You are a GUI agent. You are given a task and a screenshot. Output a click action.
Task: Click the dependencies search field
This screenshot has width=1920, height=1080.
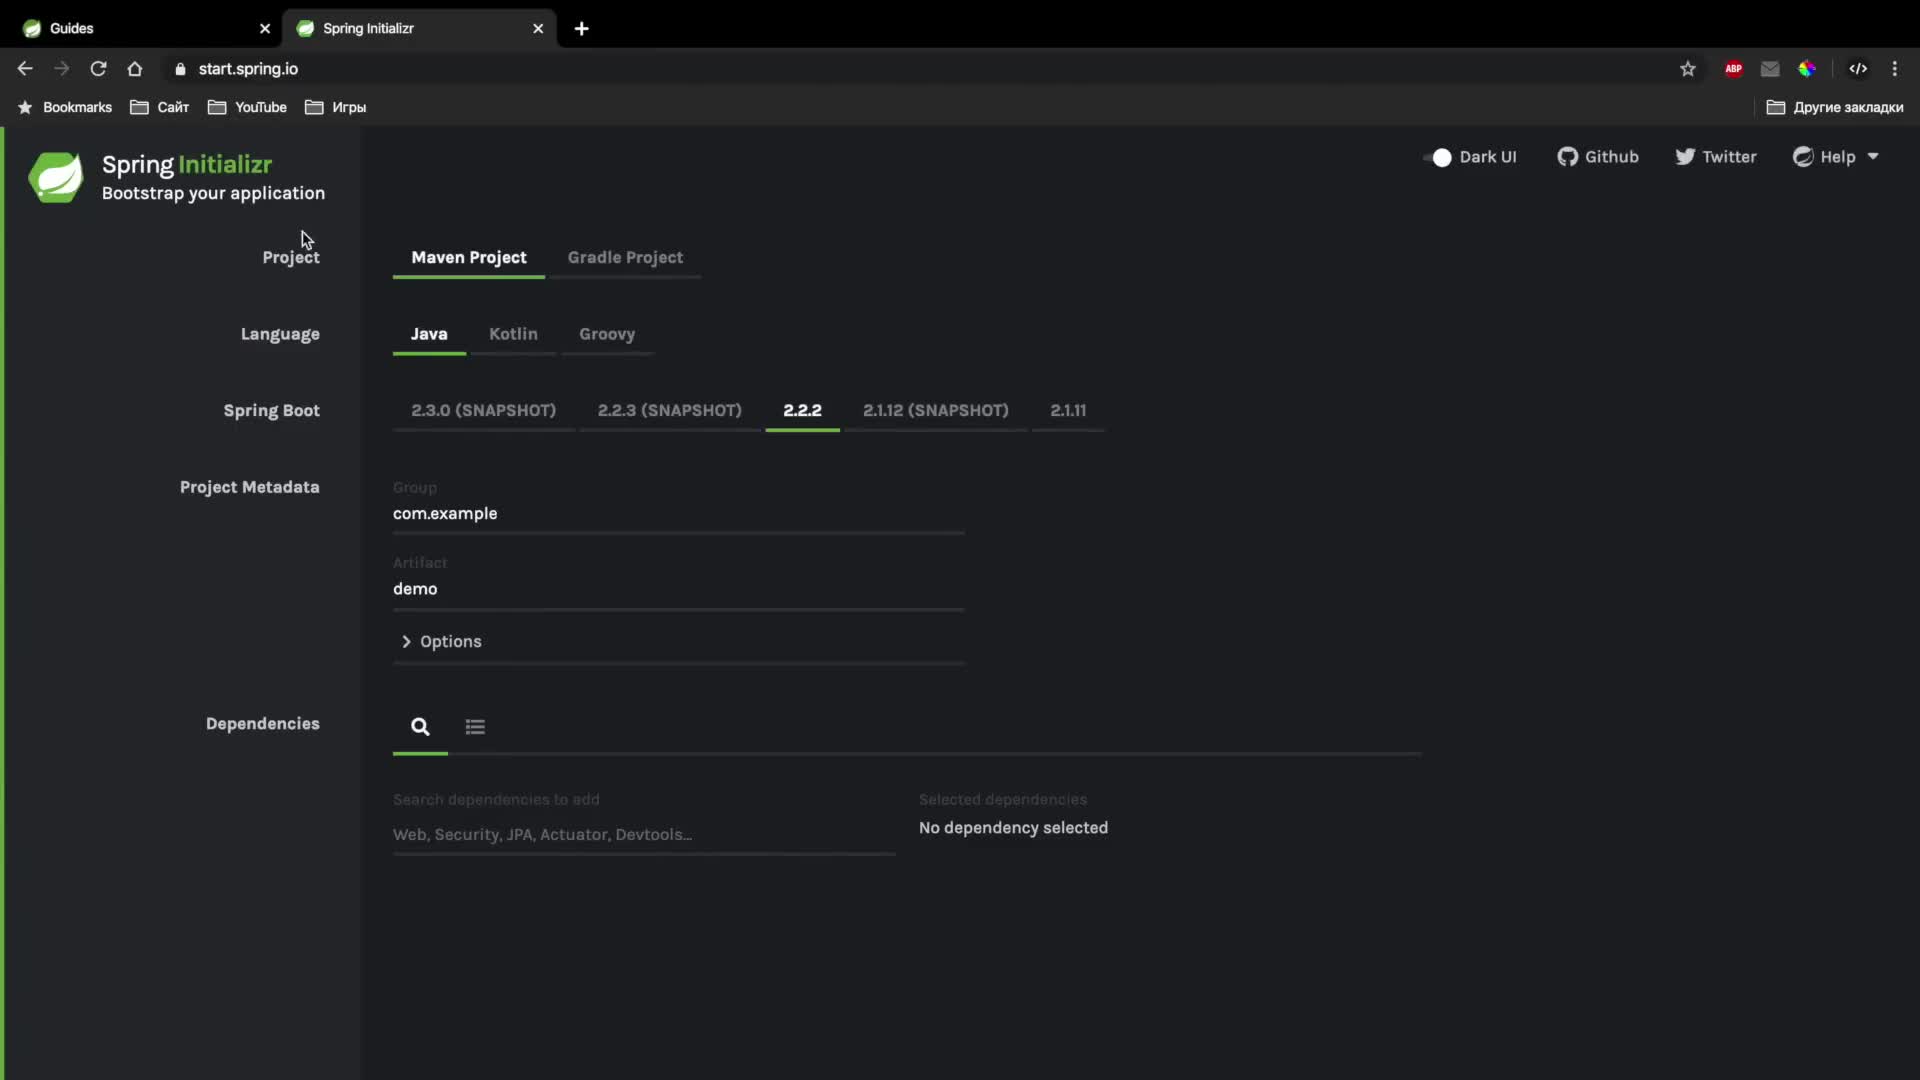coord(644,835)
